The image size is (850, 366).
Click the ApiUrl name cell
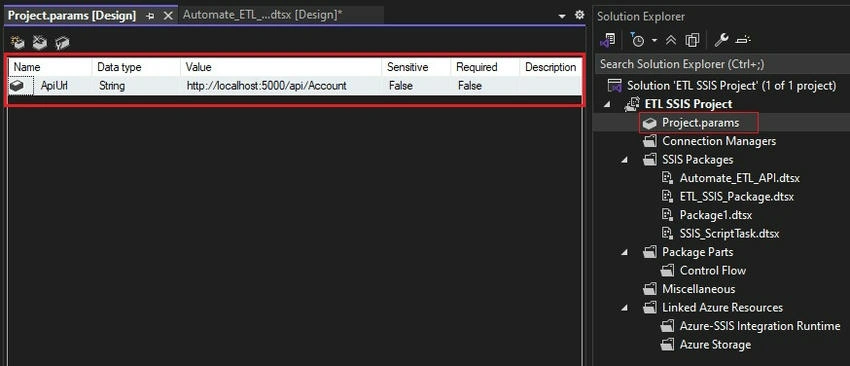pyautogui.click(x=63, y=86)
